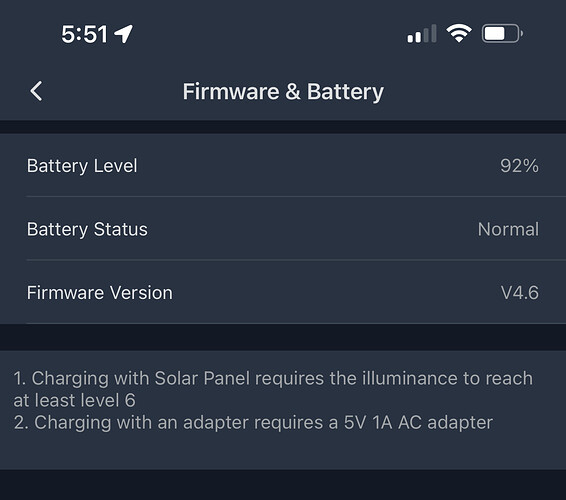
Task: Tap the Solar Panel charging note
Action: tap(273, 389)
